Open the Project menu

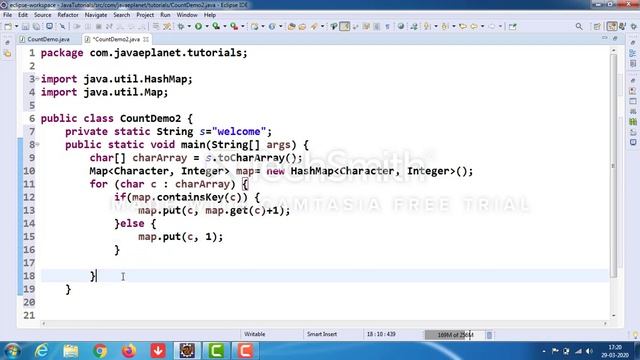(x=145, y=15)
